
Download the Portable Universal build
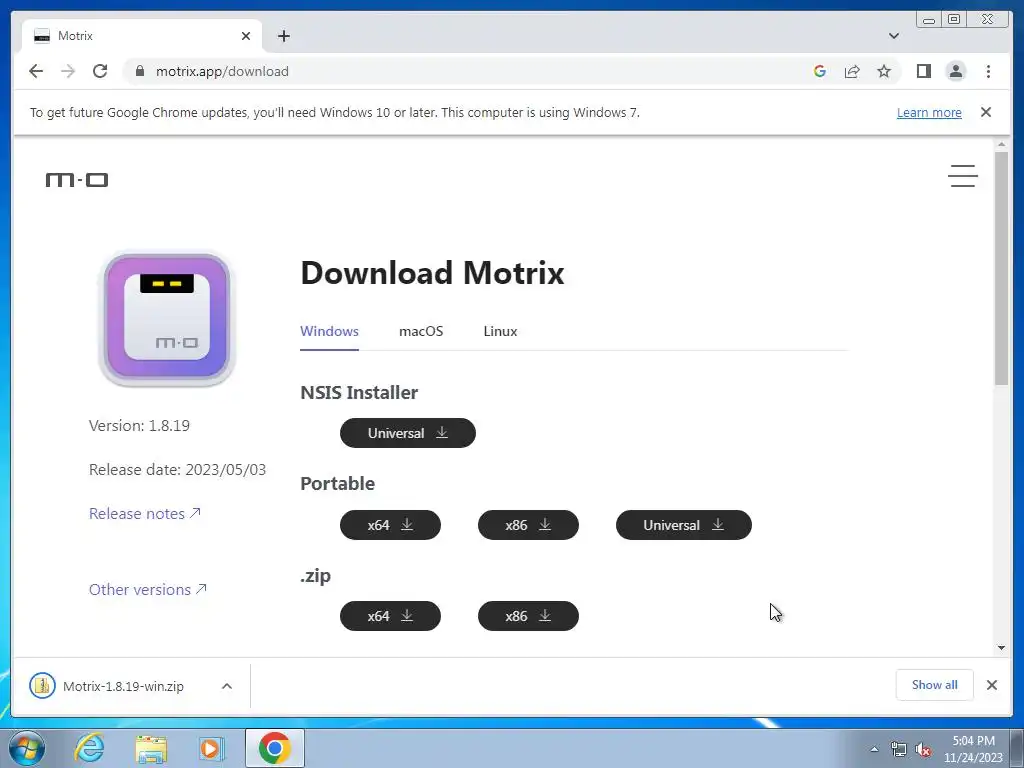click(x=684, y=525)
